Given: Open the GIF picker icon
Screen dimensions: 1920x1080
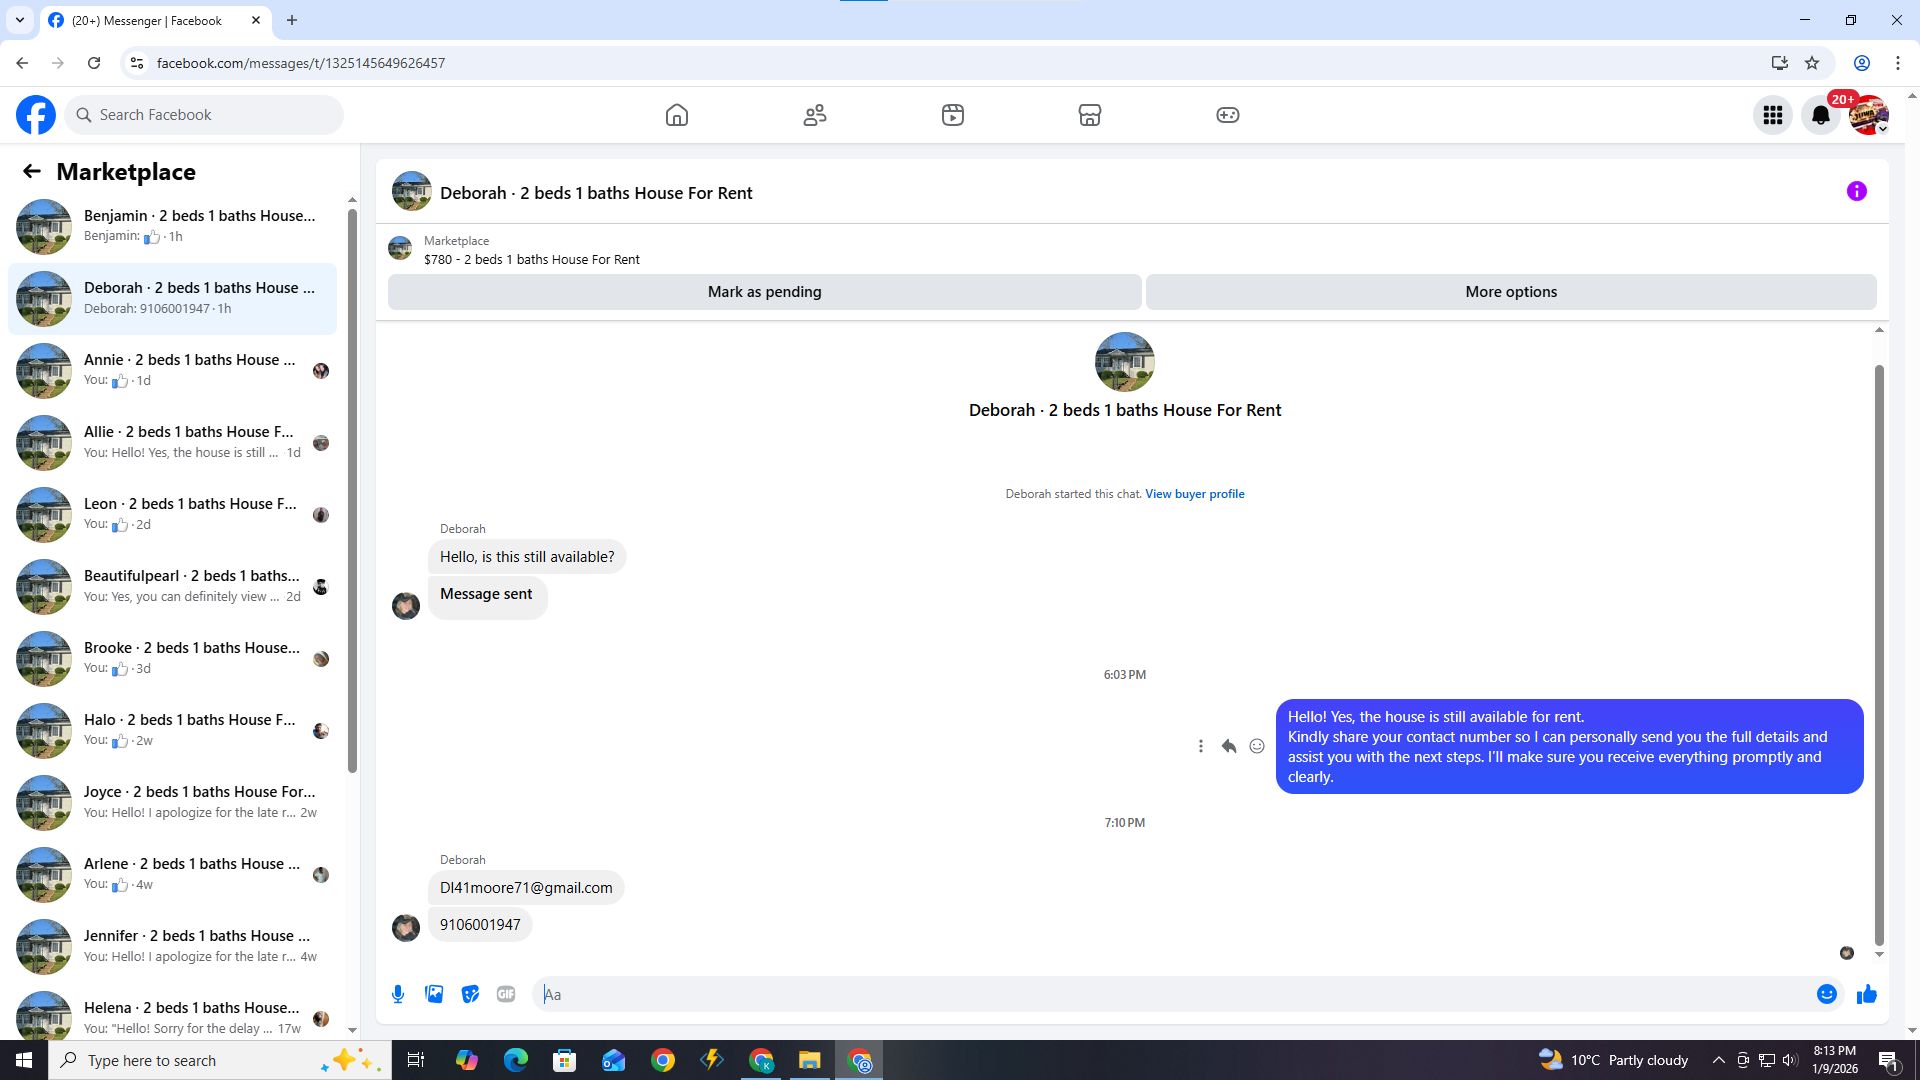Looking at the screenshot, I should point(506,994).
